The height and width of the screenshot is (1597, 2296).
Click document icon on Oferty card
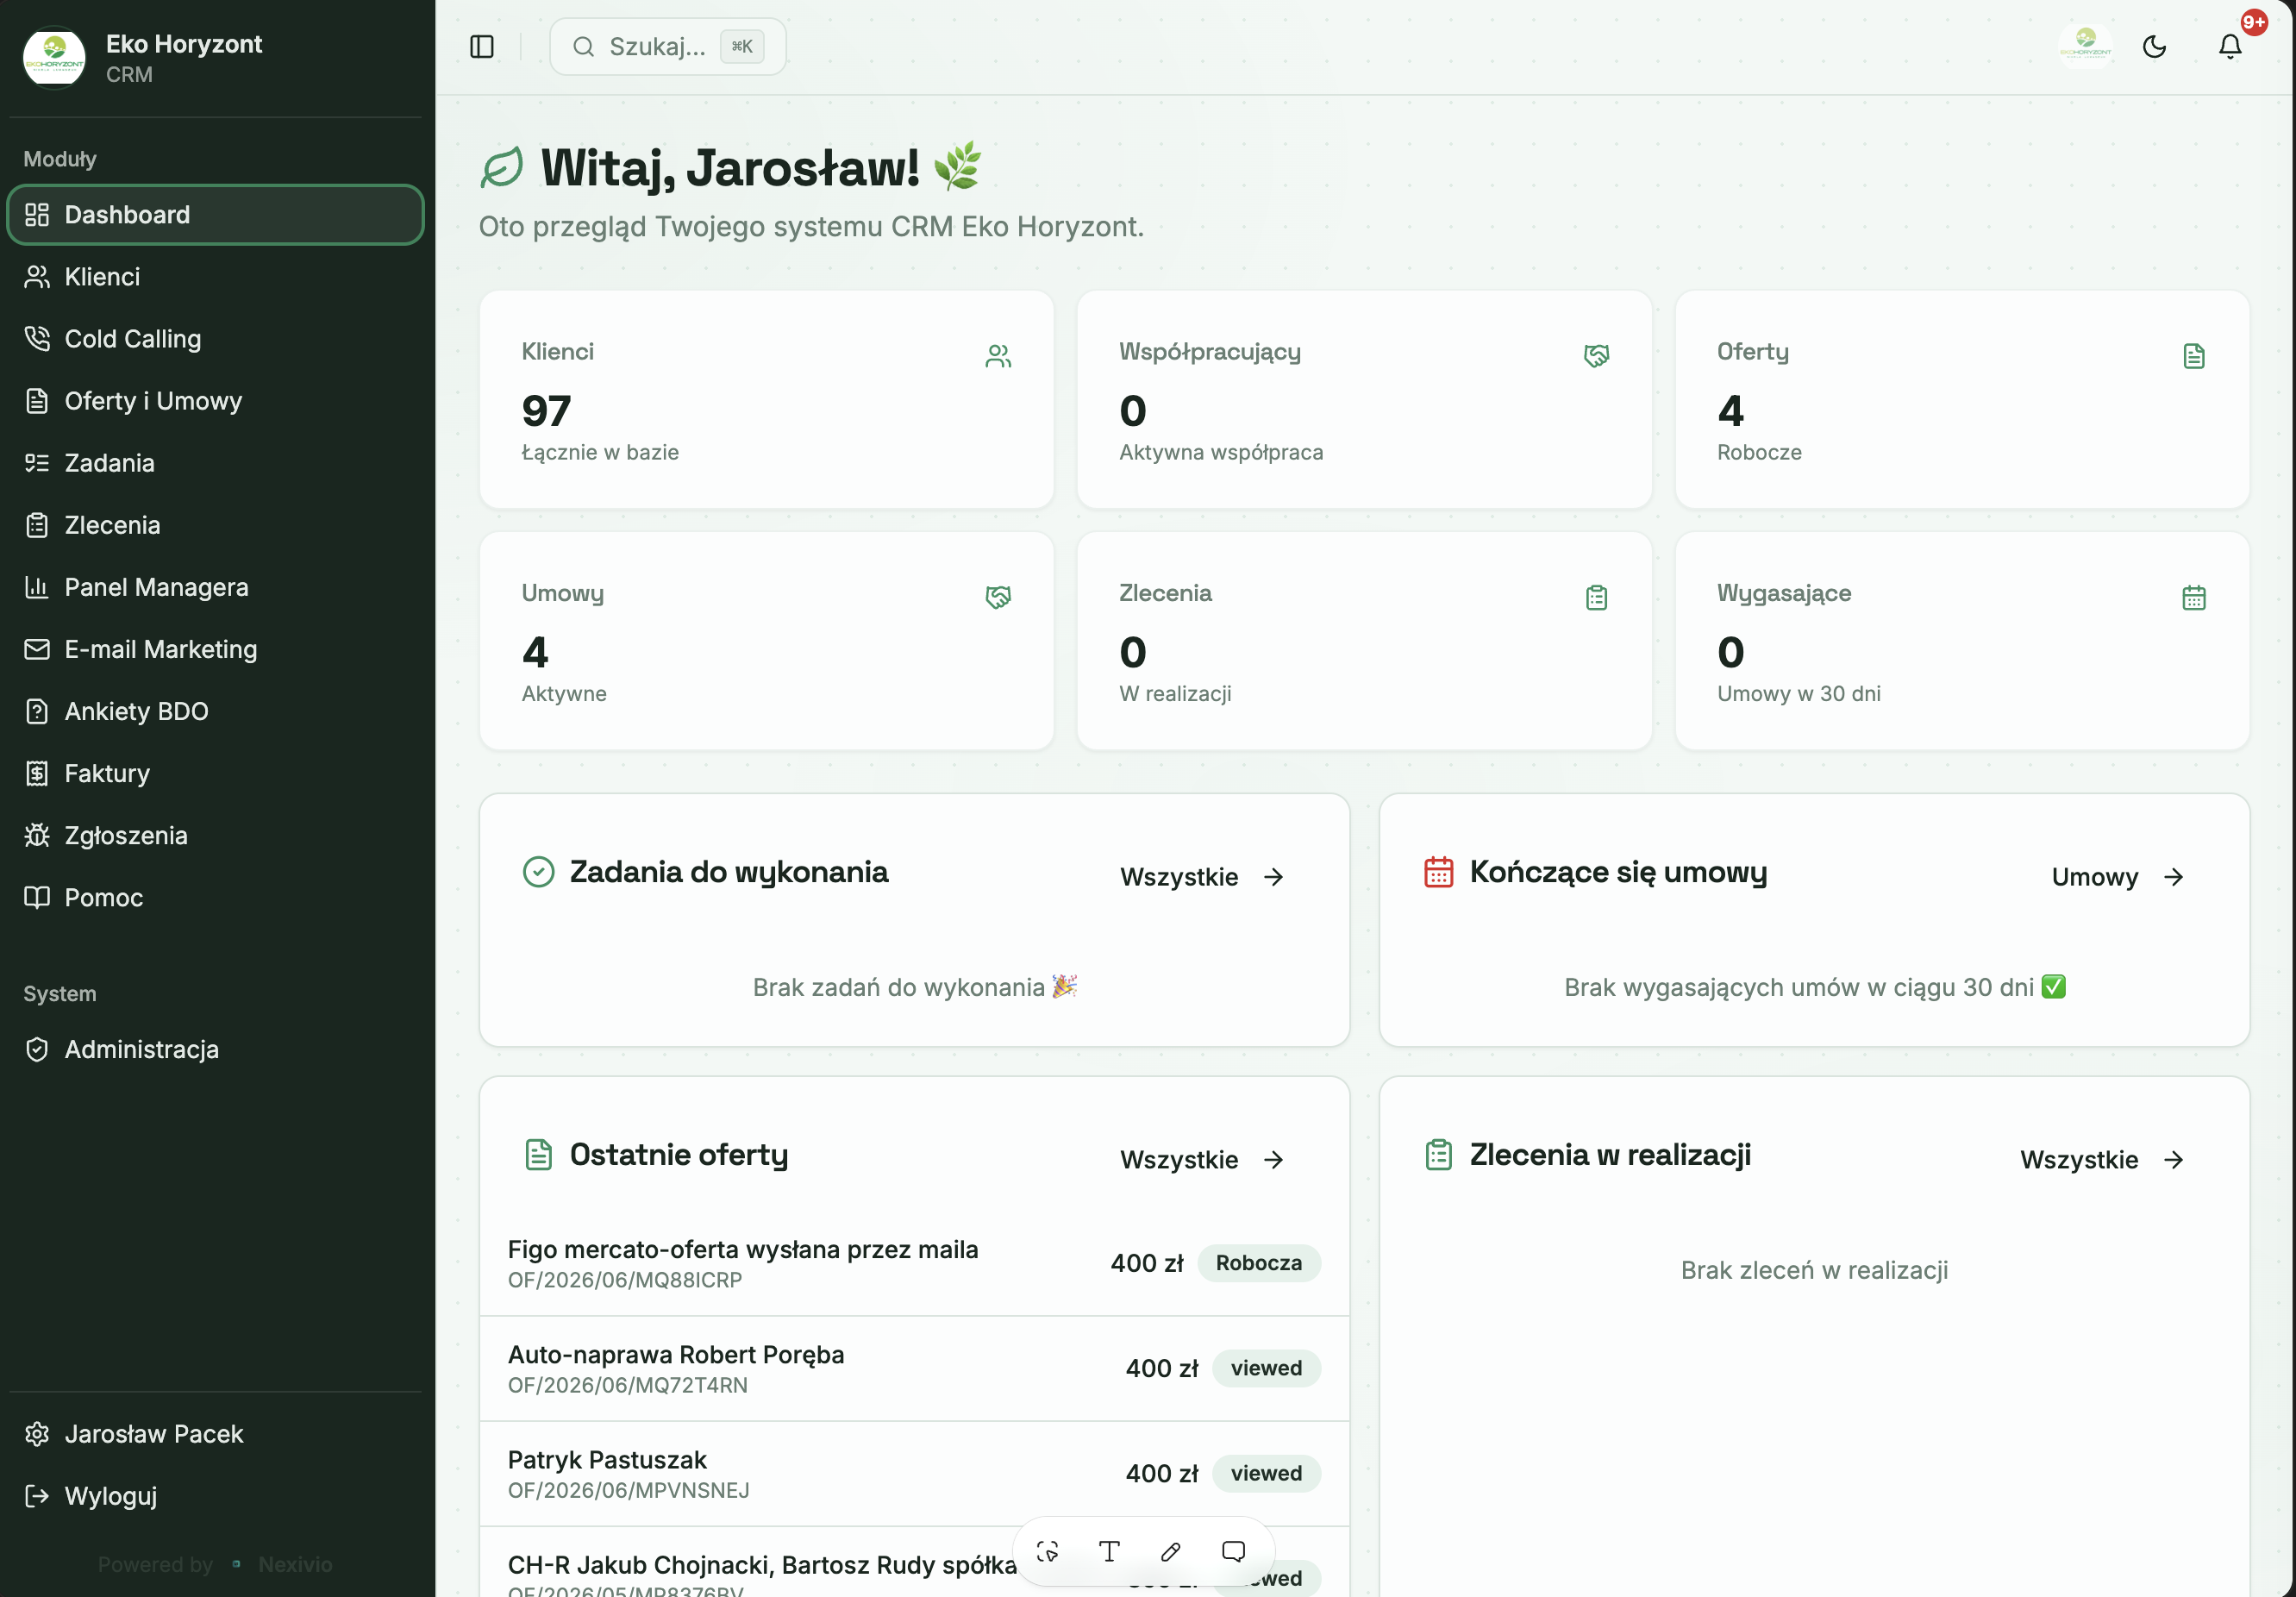click(2193, 356)
